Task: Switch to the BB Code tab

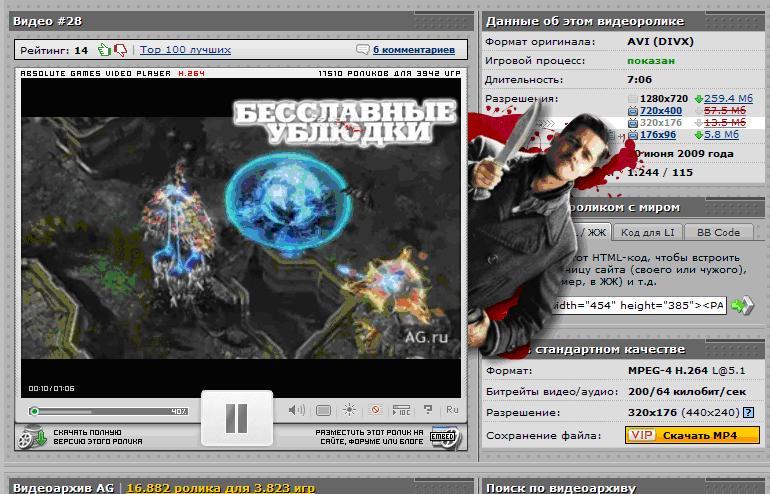Action: 718,232
